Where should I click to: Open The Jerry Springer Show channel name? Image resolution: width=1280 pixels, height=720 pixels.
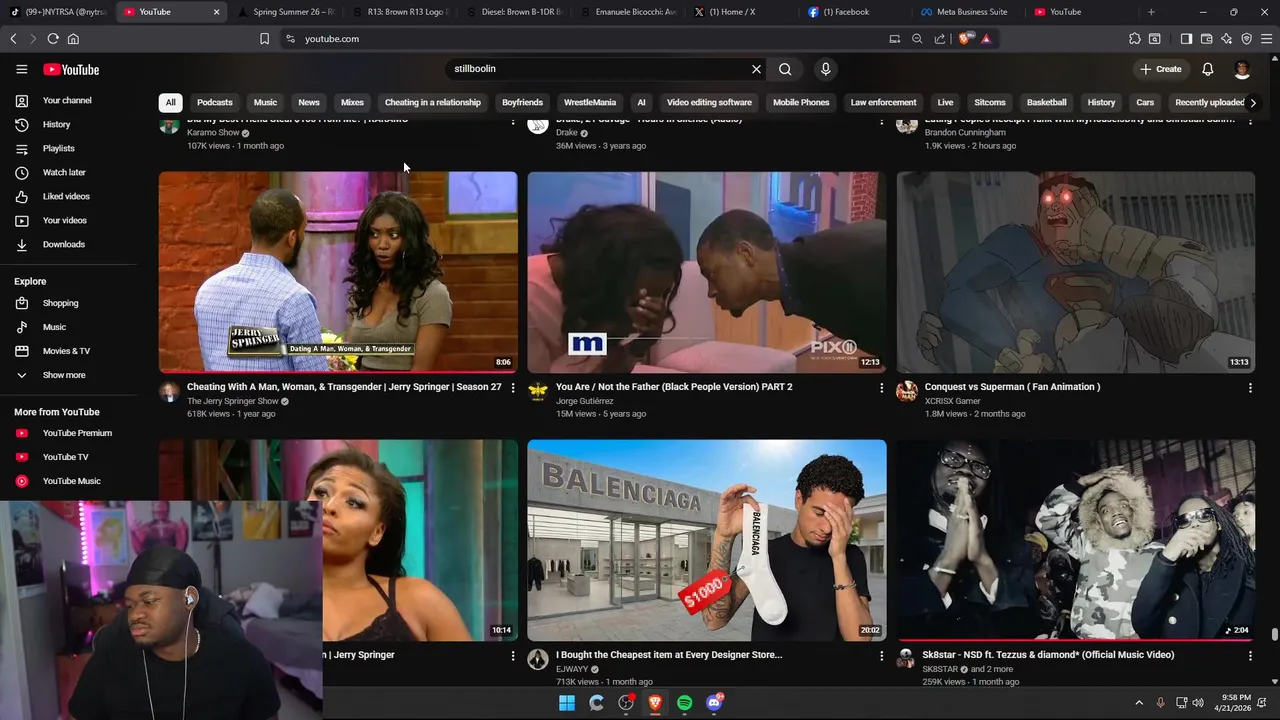coord(232,401)
